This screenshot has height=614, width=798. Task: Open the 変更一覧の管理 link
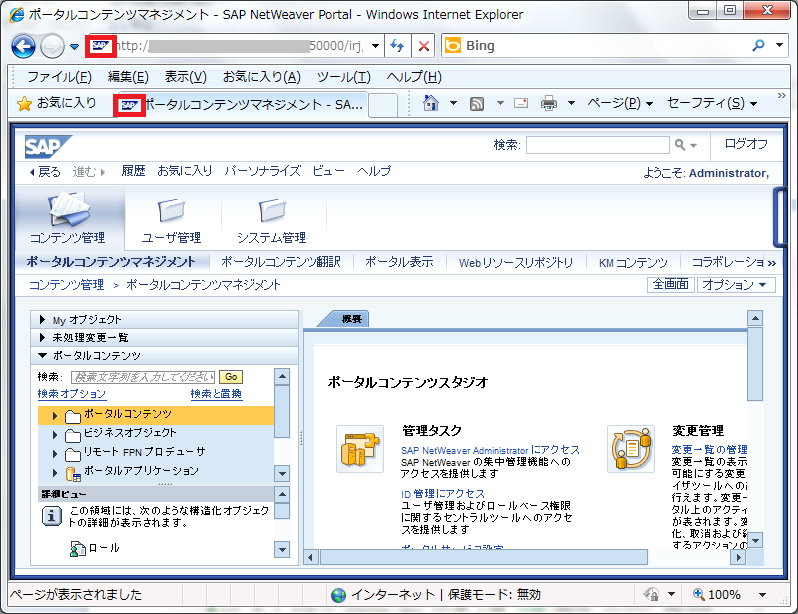pyautogui.click(x=709, y=450)
